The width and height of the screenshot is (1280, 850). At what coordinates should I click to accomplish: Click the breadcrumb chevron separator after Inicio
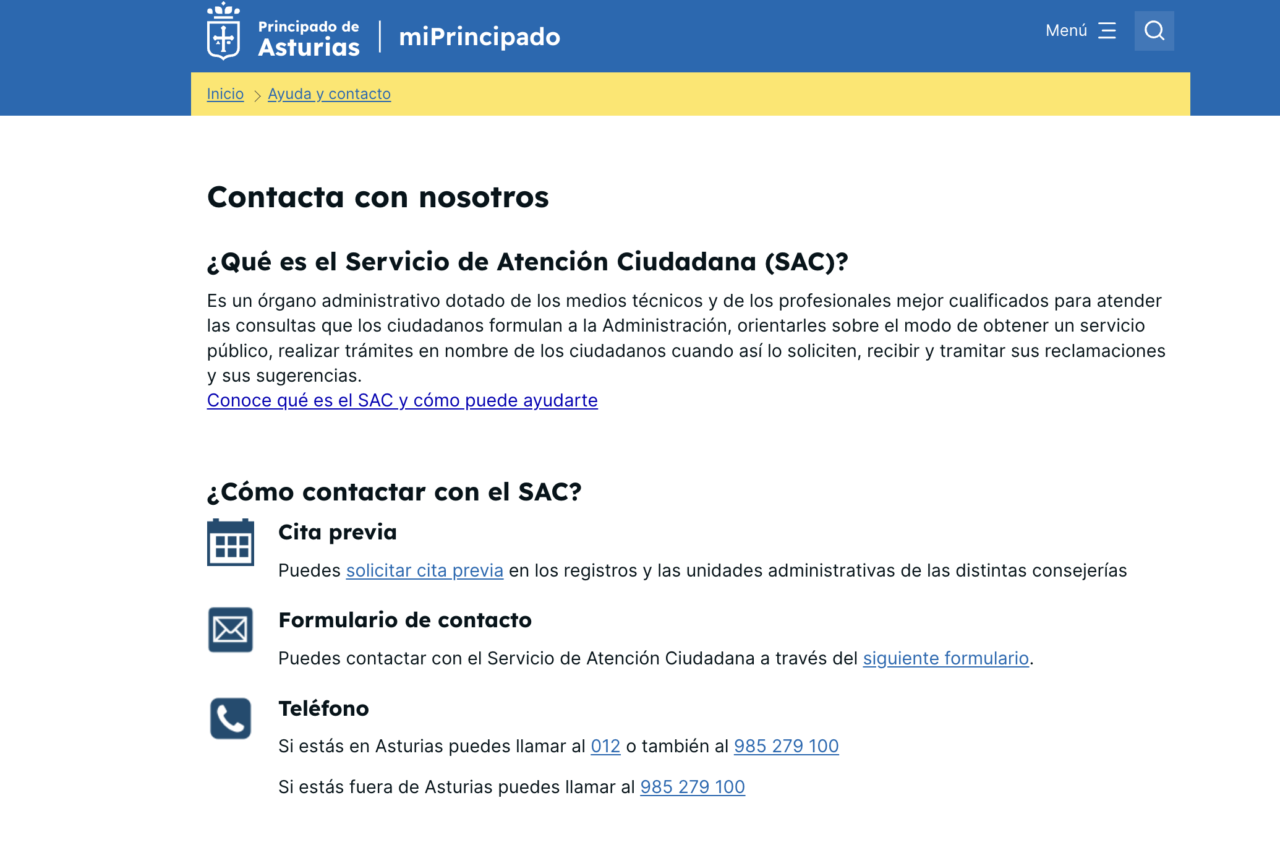point(257,95)
